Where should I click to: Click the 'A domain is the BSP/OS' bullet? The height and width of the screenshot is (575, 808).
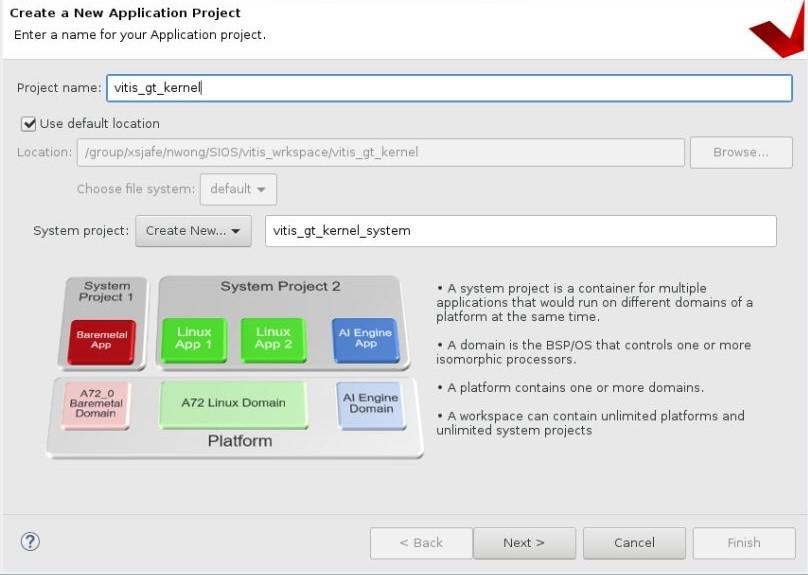(593, 352)
